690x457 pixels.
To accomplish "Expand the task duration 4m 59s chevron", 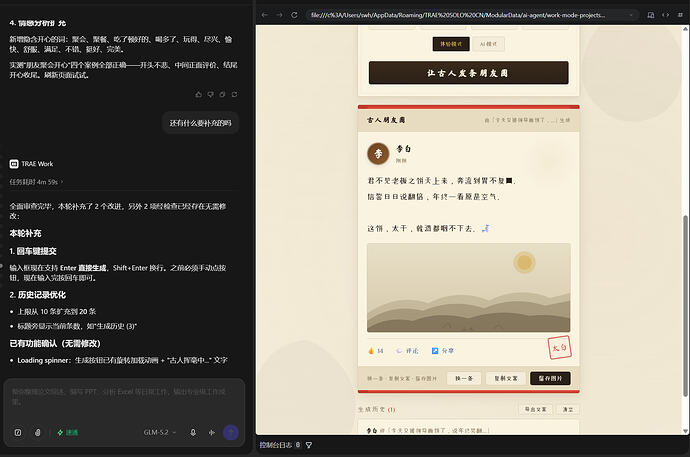I will pyautogui.click(x=62, y=182).
